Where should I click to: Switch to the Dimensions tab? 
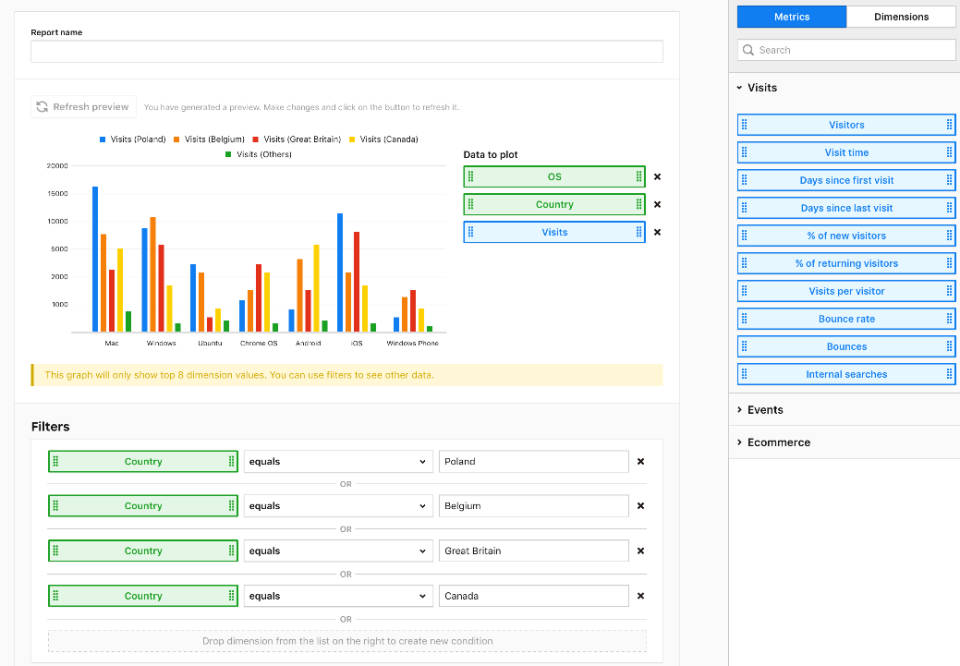pyautogui.click(x=901, y=16)
